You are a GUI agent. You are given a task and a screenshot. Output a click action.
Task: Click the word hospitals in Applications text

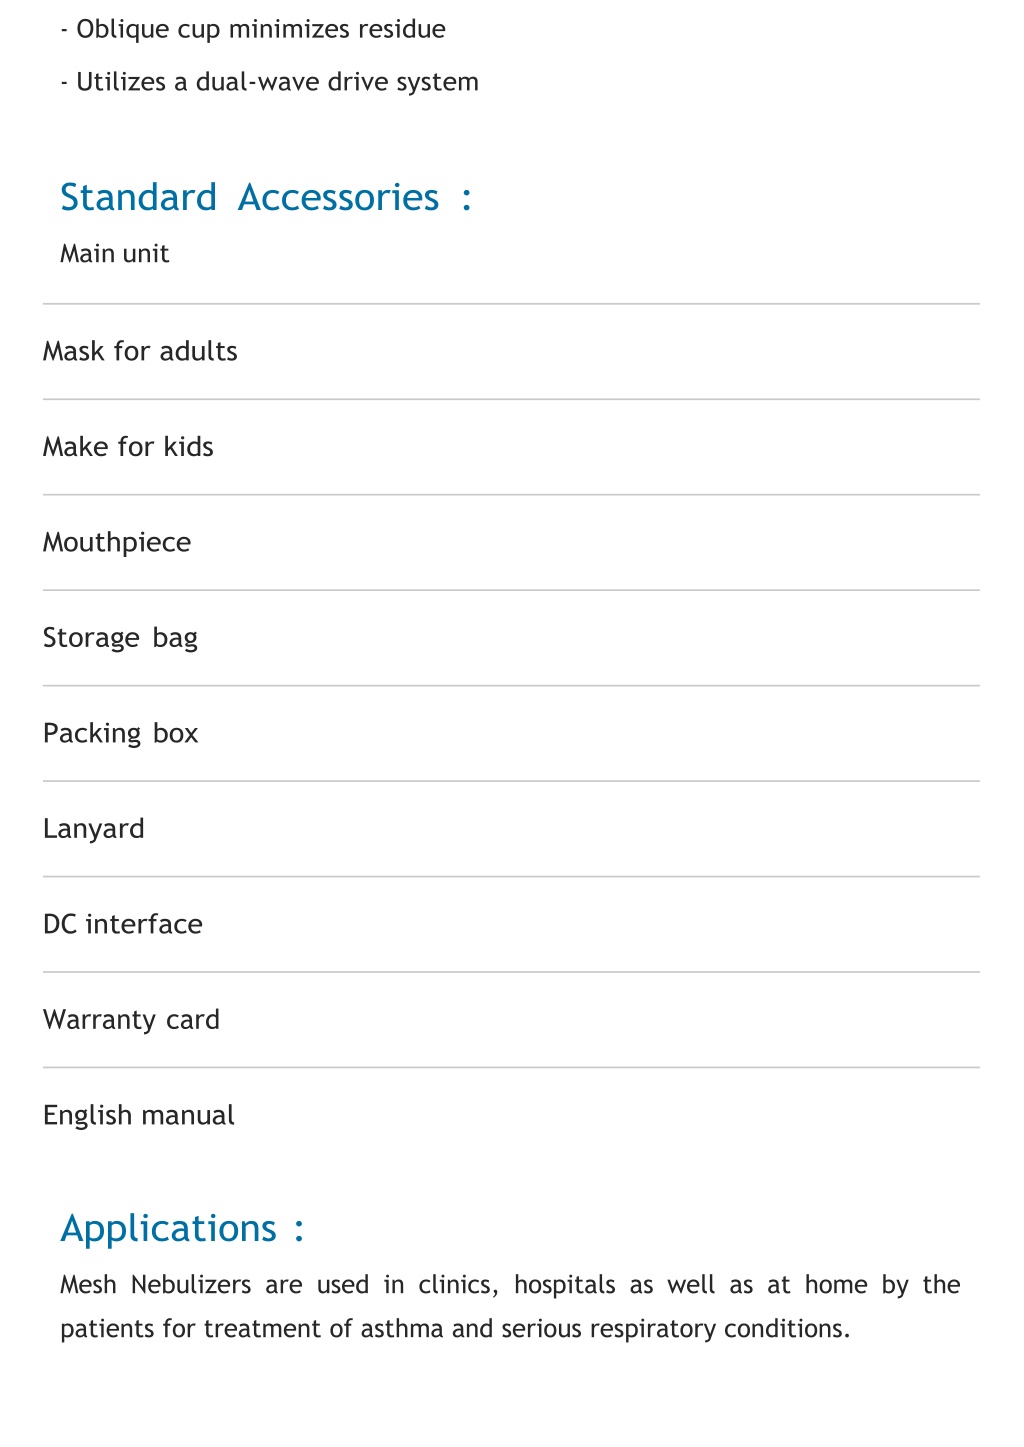click(x=565, y=1285)
